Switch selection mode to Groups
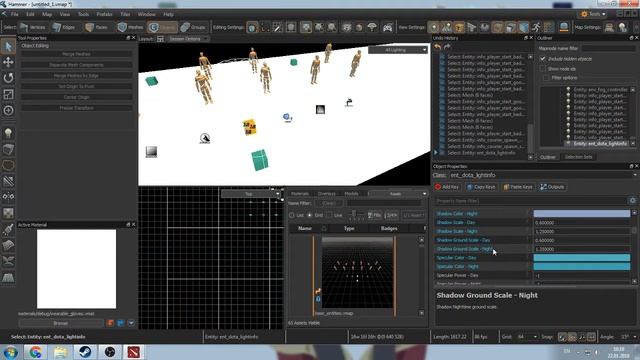The image size is (640, 360). [x=193, y=27]
